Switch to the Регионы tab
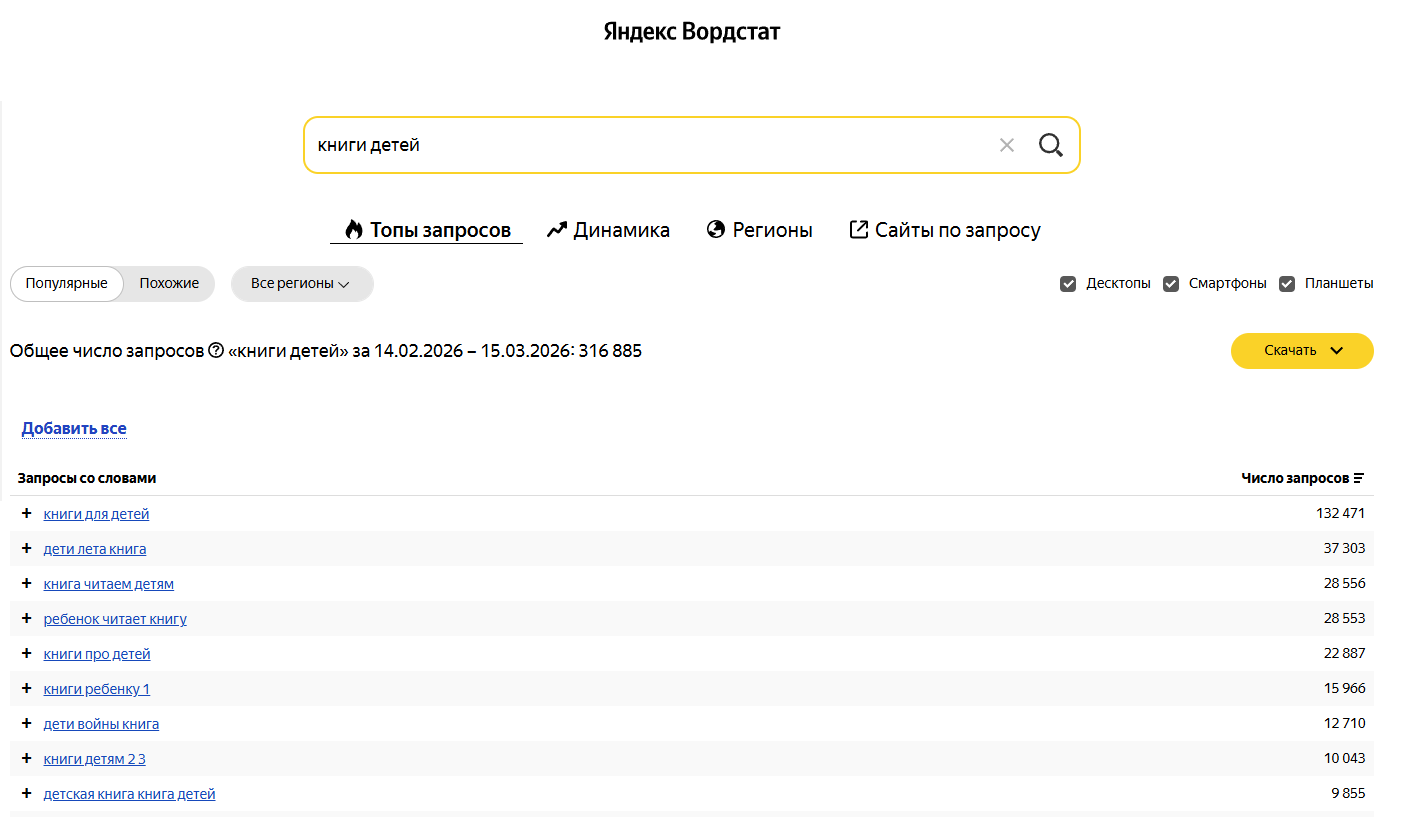Viewport: 1405px width, 817px height. click(x=759, y=230)
